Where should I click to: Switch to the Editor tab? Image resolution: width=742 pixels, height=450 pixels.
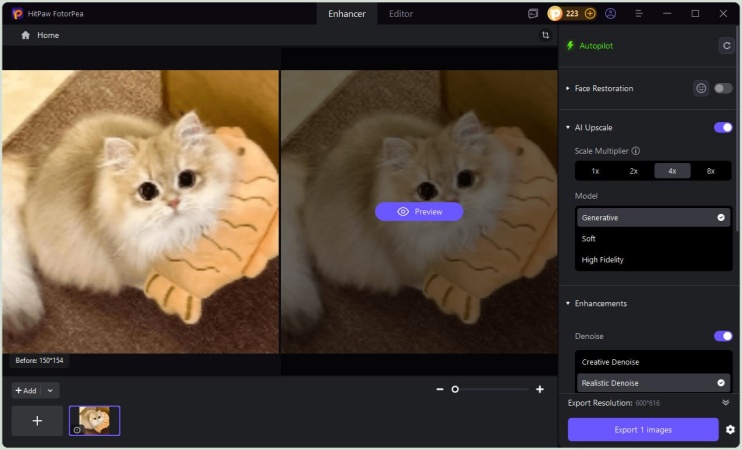coord(400,14)
